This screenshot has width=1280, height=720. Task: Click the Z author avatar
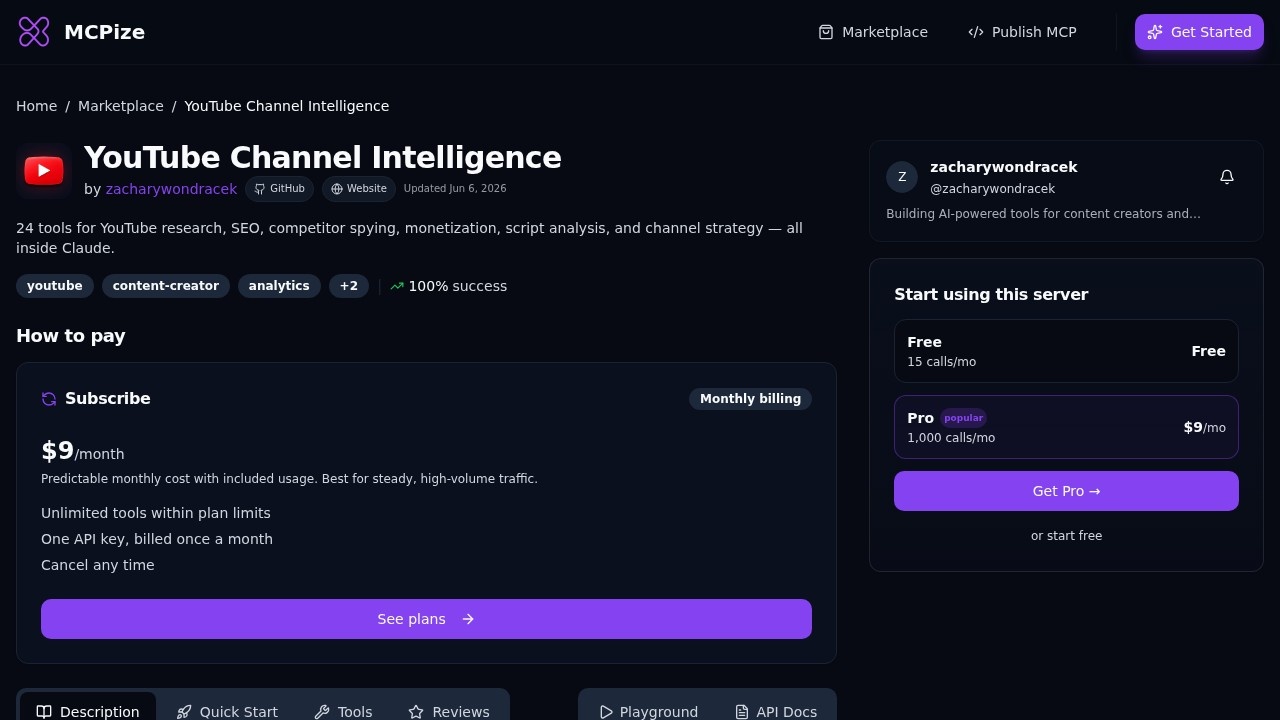point(902,177)
